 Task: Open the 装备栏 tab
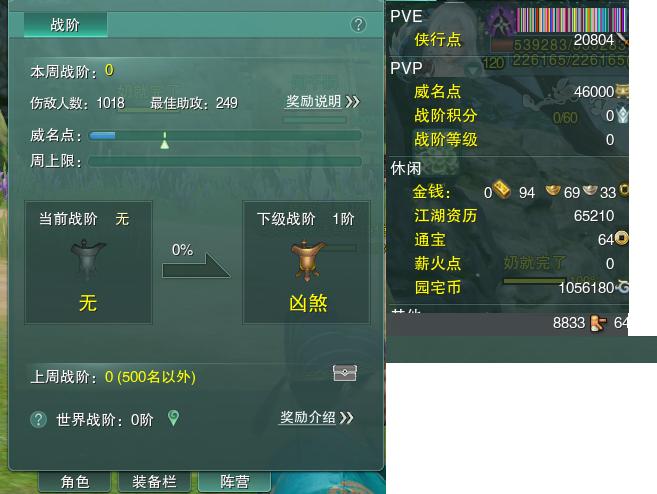[154, 481]
